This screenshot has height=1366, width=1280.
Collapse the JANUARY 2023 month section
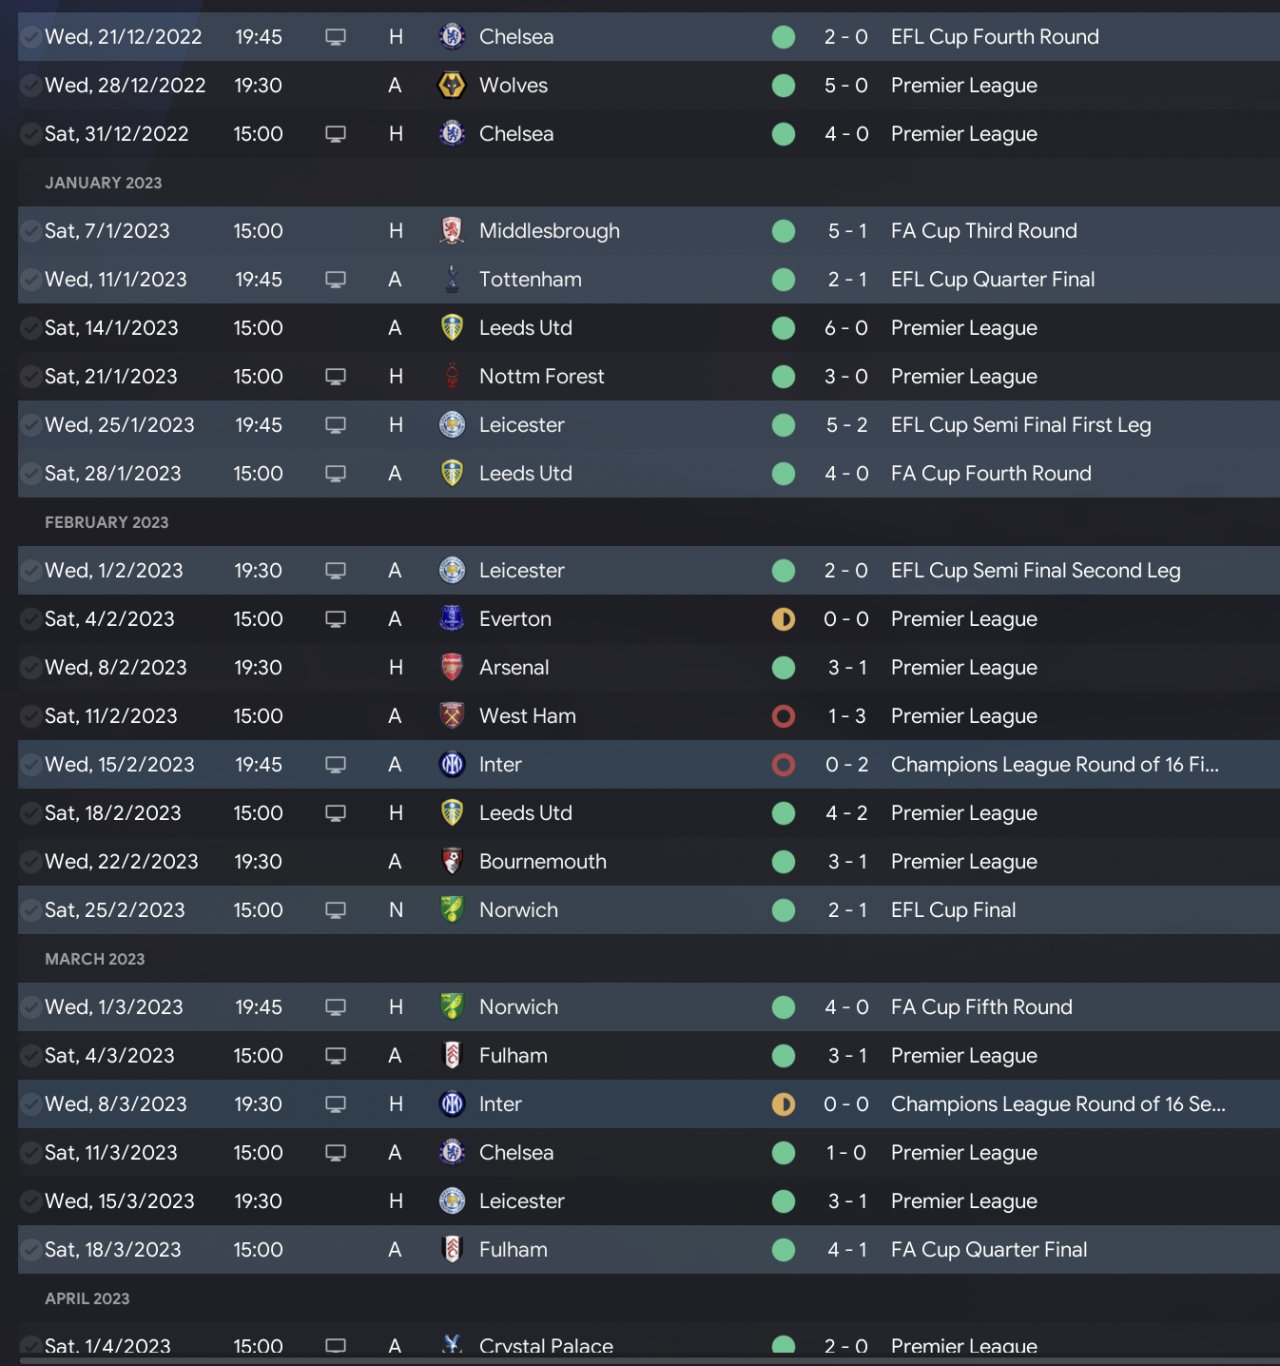(x=103, y=183)
